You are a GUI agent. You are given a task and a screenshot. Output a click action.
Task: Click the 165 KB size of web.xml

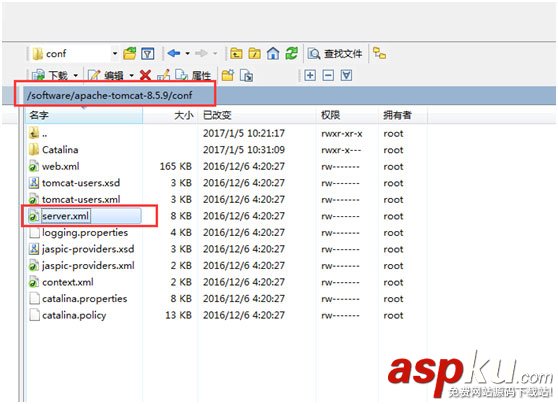coord(175,166)
